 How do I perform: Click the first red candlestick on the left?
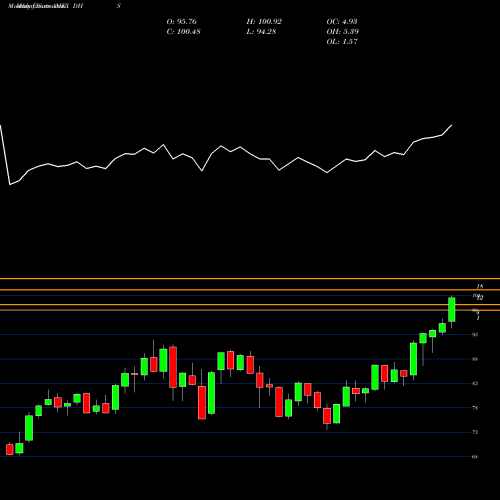pos(10,449)
